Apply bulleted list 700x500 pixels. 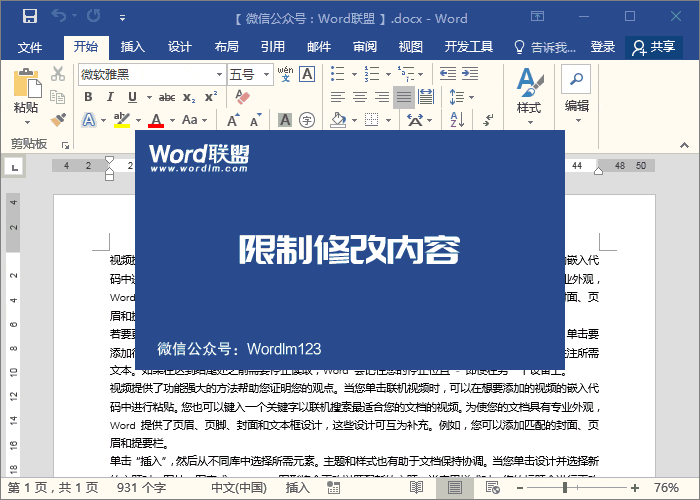click(338, 74)
